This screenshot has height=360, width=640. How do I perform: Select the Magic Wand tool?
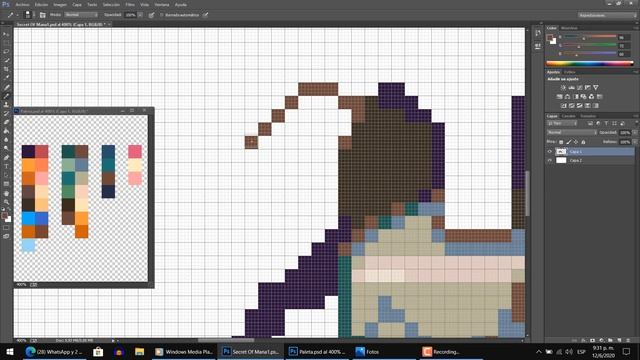point(6,60)
